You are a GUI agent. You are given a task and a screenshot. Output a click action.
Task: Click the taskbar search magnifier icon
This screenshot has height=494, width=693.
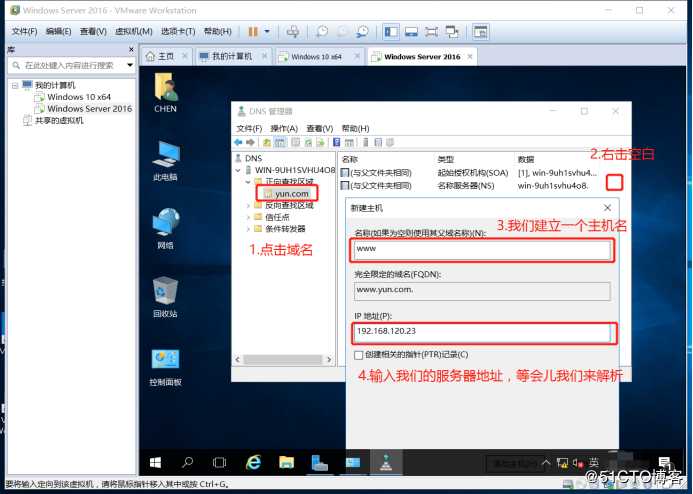coord(187,463)
